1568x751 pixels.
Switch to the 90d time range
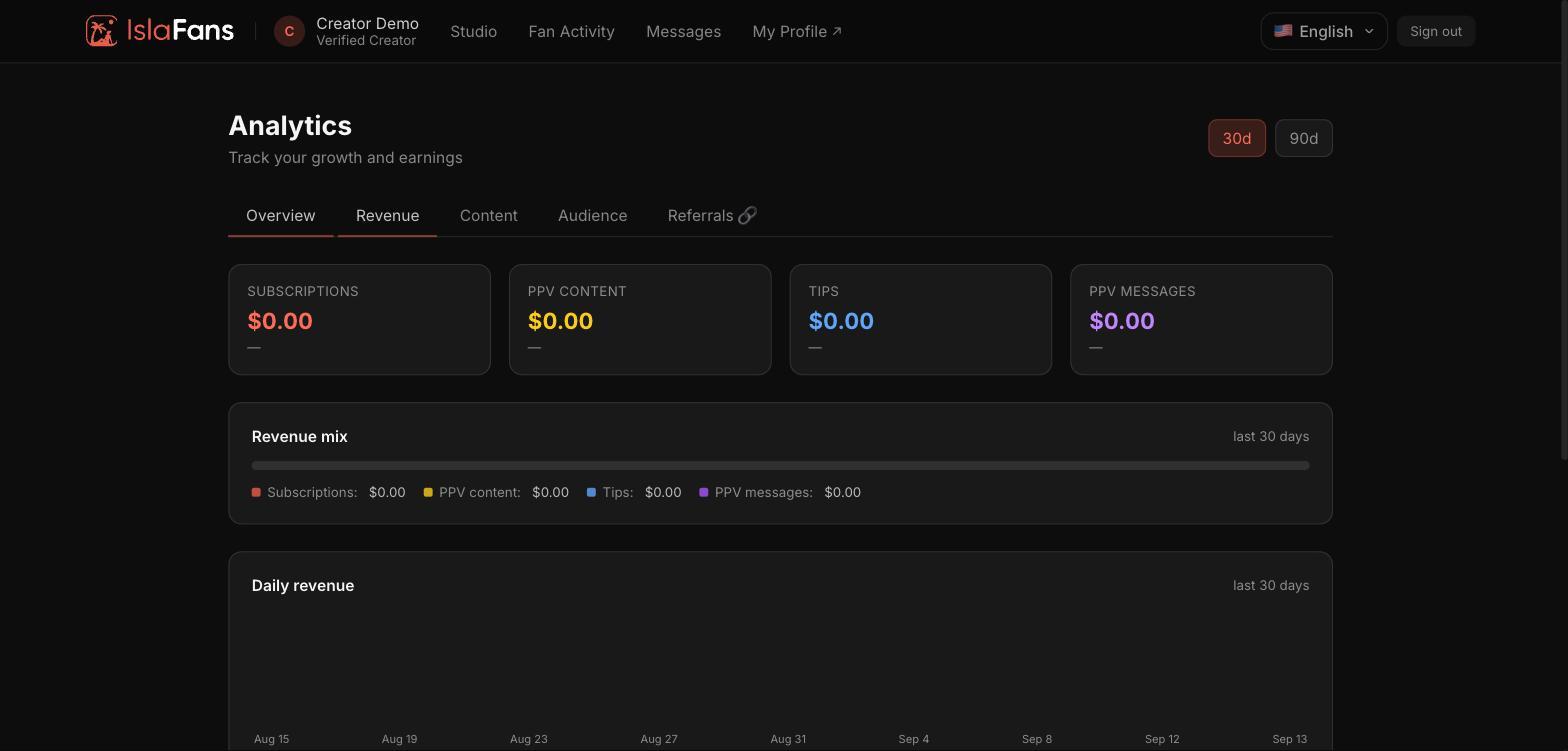[x=1304, y=138]
